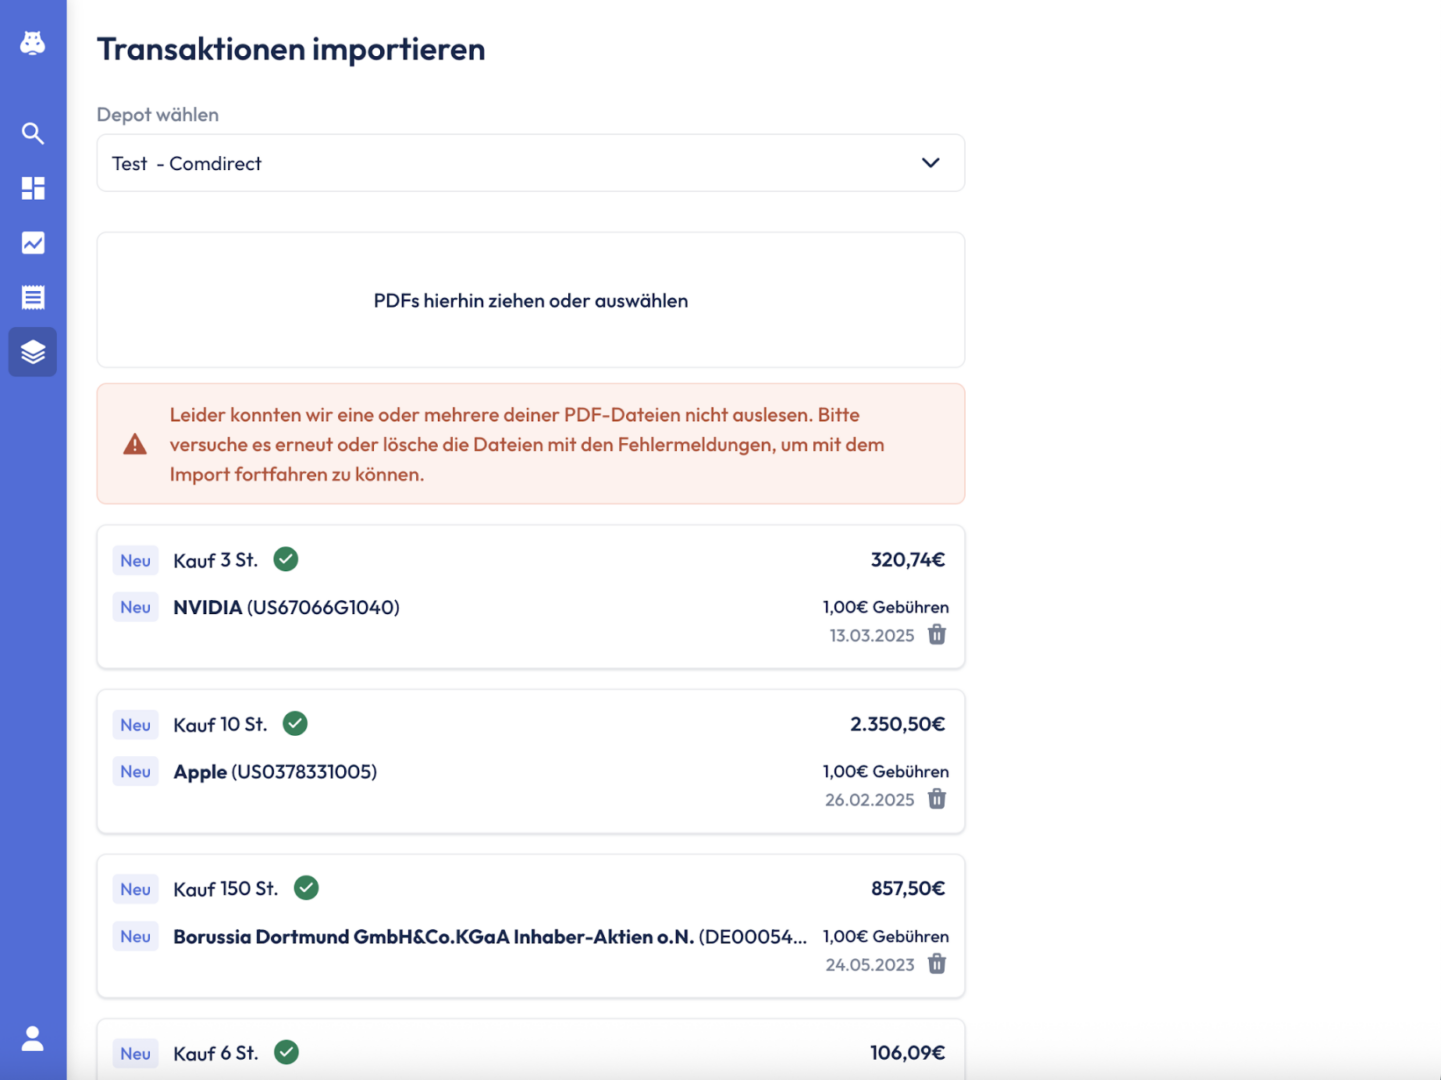Delete the Apple transaction with trash icon
The width and height of the screenshot is (1441, 1080).
pos(937,799)
